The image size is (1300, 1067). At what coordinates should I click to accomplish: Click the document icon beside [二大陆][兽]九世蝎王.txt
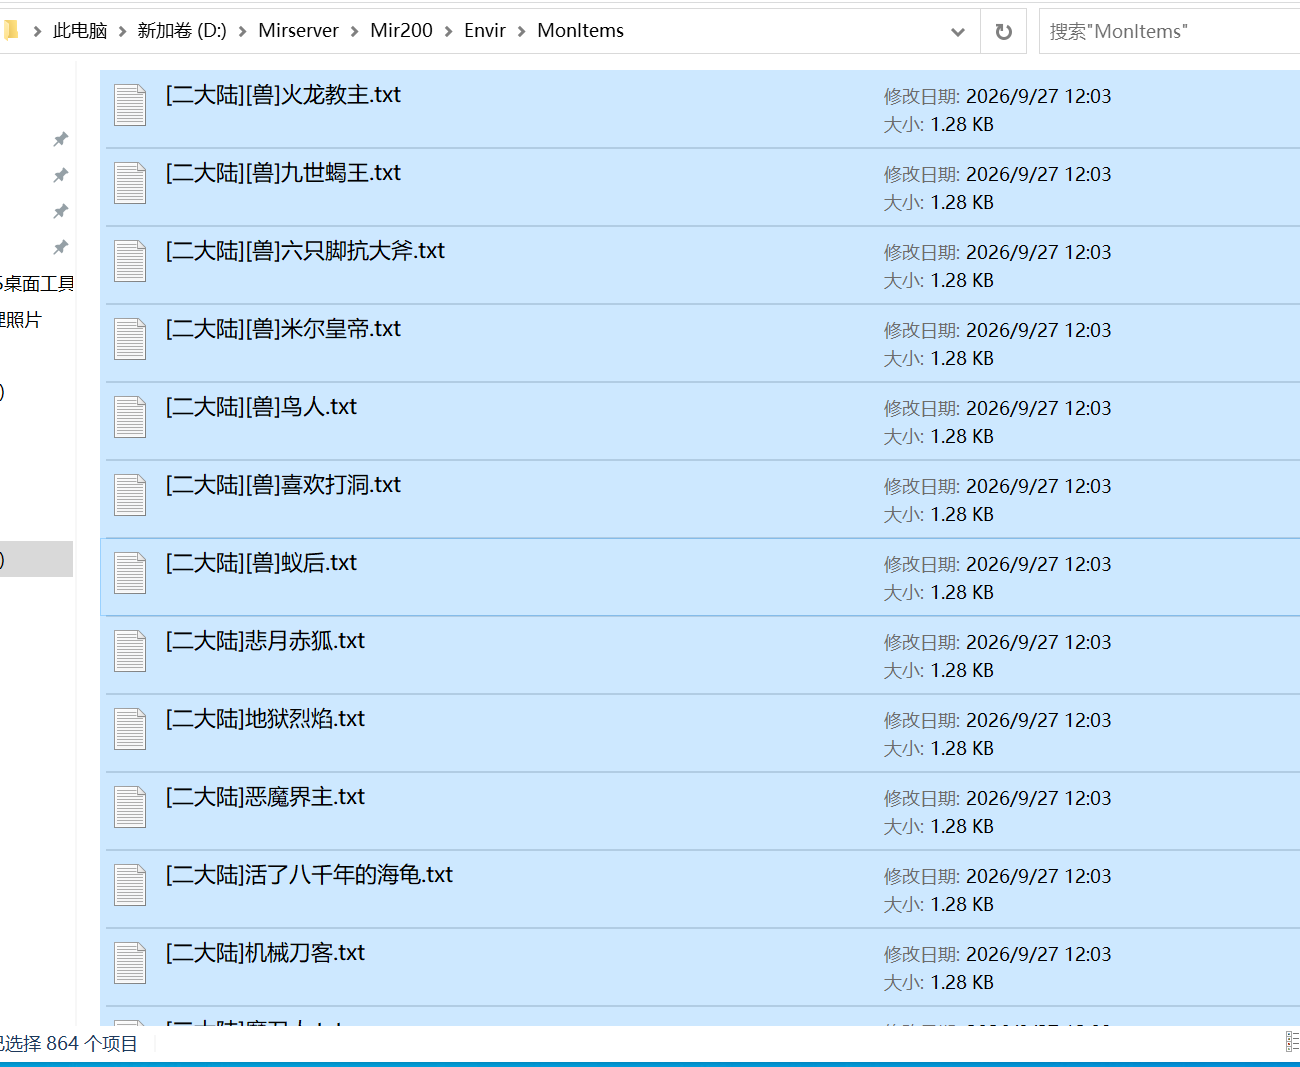click(130, 183)
